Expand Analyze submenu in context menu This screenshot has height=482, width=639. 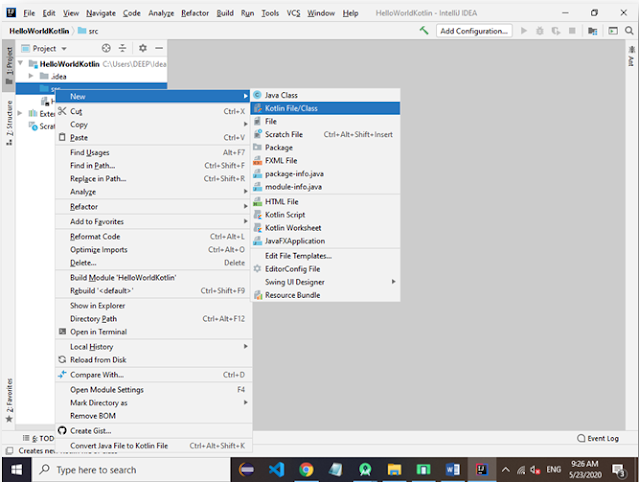pyautogui.click(x=153, y=191)
